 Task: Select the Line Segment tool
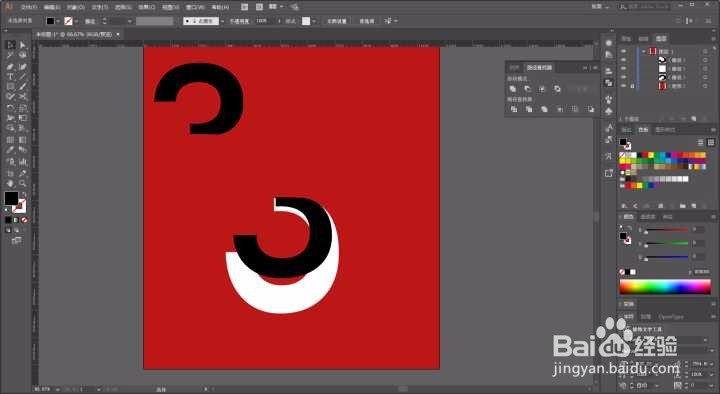(22, 77)
